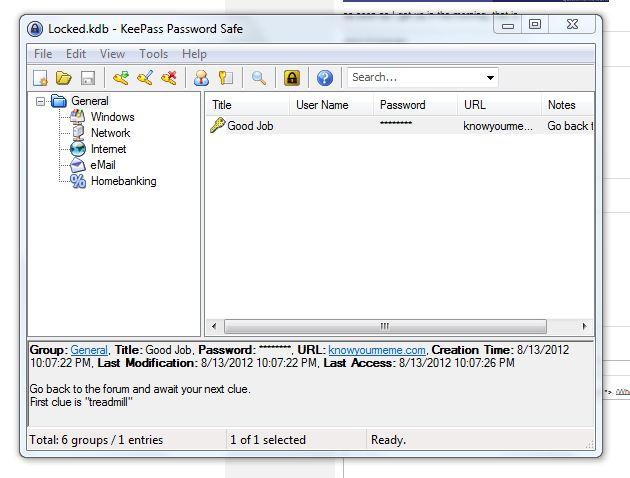
Task: Click the Windows group icon
Action: click(77, 117)
